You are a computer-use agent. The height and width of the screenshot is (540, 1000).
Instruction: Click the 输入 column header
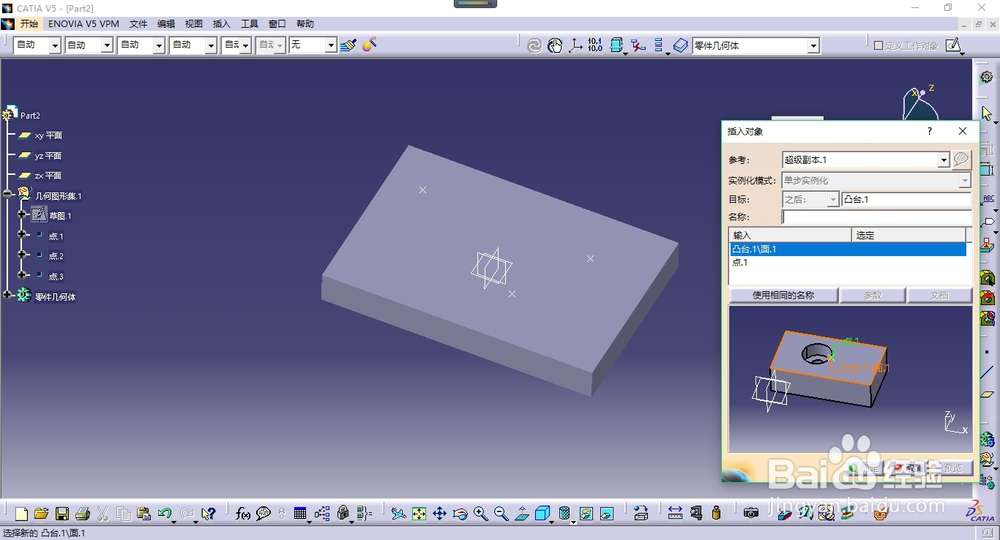click(x=790, y=235)
